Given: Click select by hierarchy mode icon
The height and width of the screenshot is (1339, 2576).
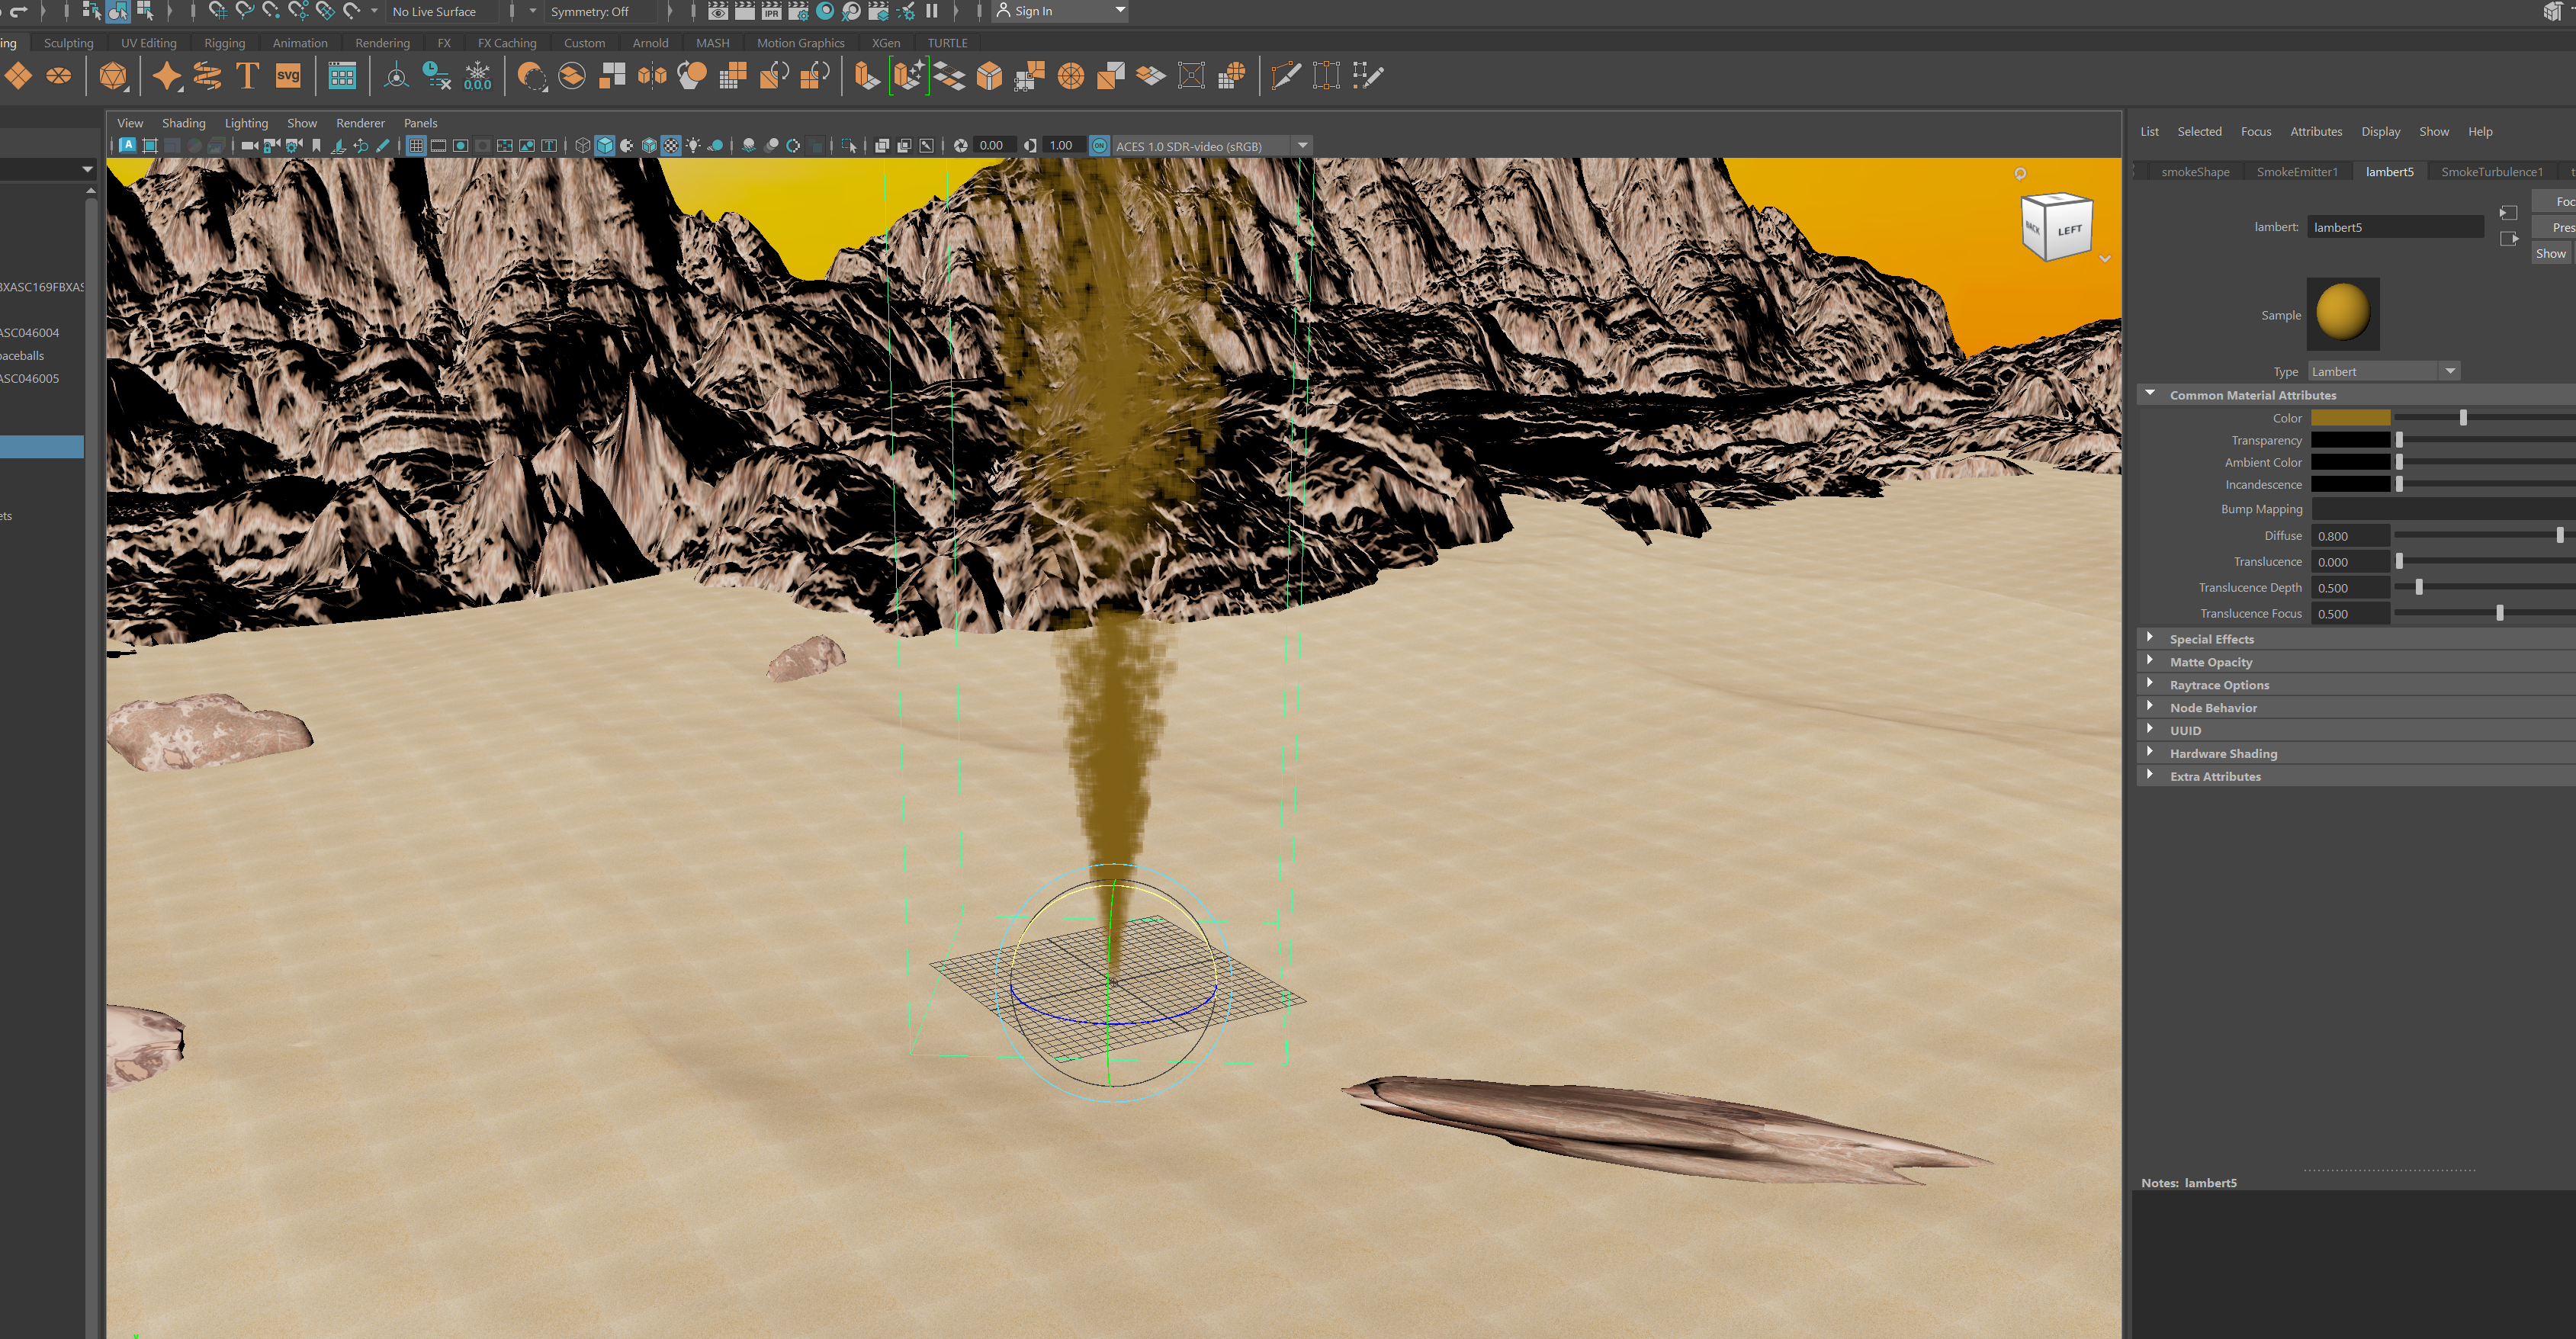Looking at the screenshot, I should click(x=91, y=11).
